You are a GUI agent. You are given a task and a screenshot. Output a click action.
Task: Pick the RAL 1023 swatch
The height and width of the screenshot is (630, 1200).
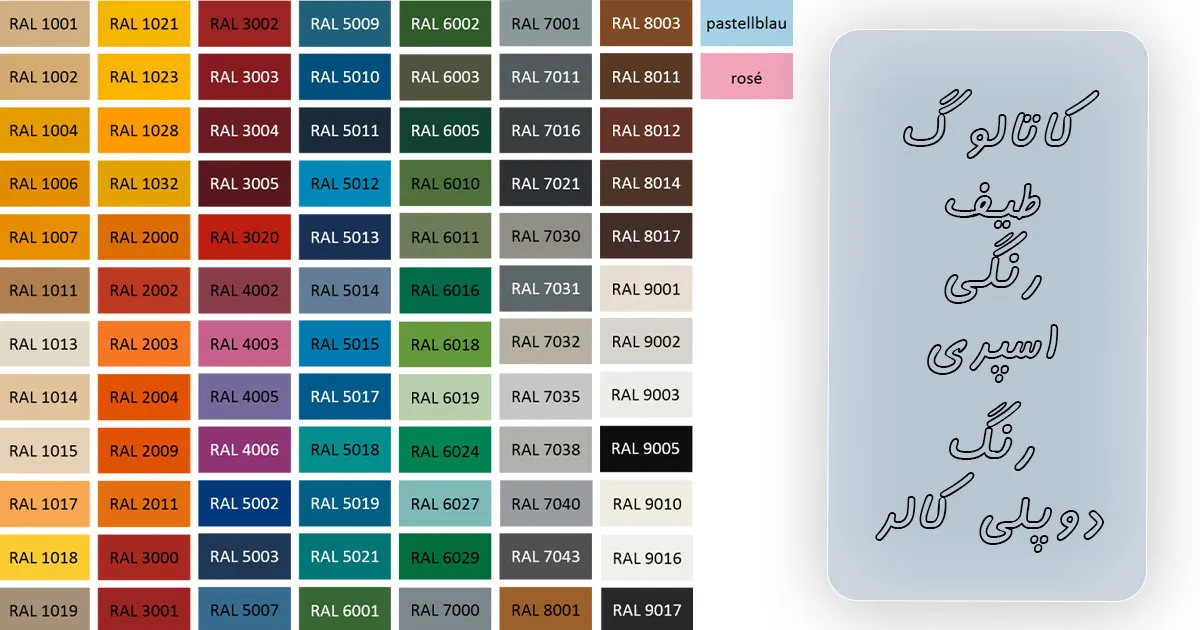(x=144, y=77)
